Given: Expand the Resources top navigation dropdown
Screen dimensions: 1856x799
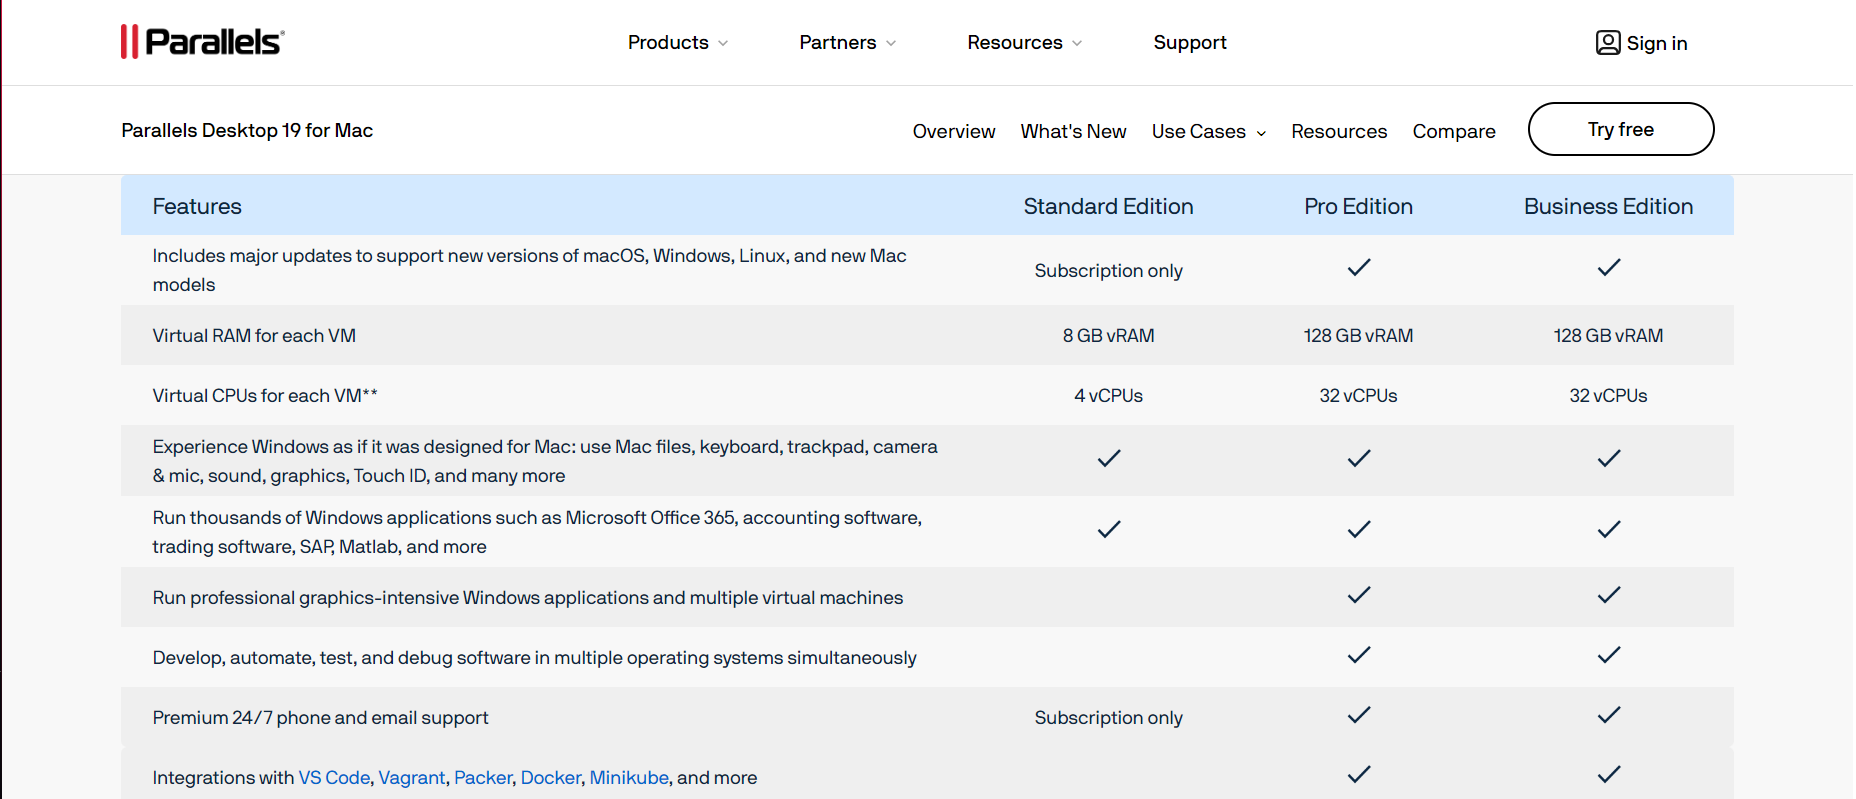Looking at the screenshot, I should pyautogui.click(x=1023, y=43).
